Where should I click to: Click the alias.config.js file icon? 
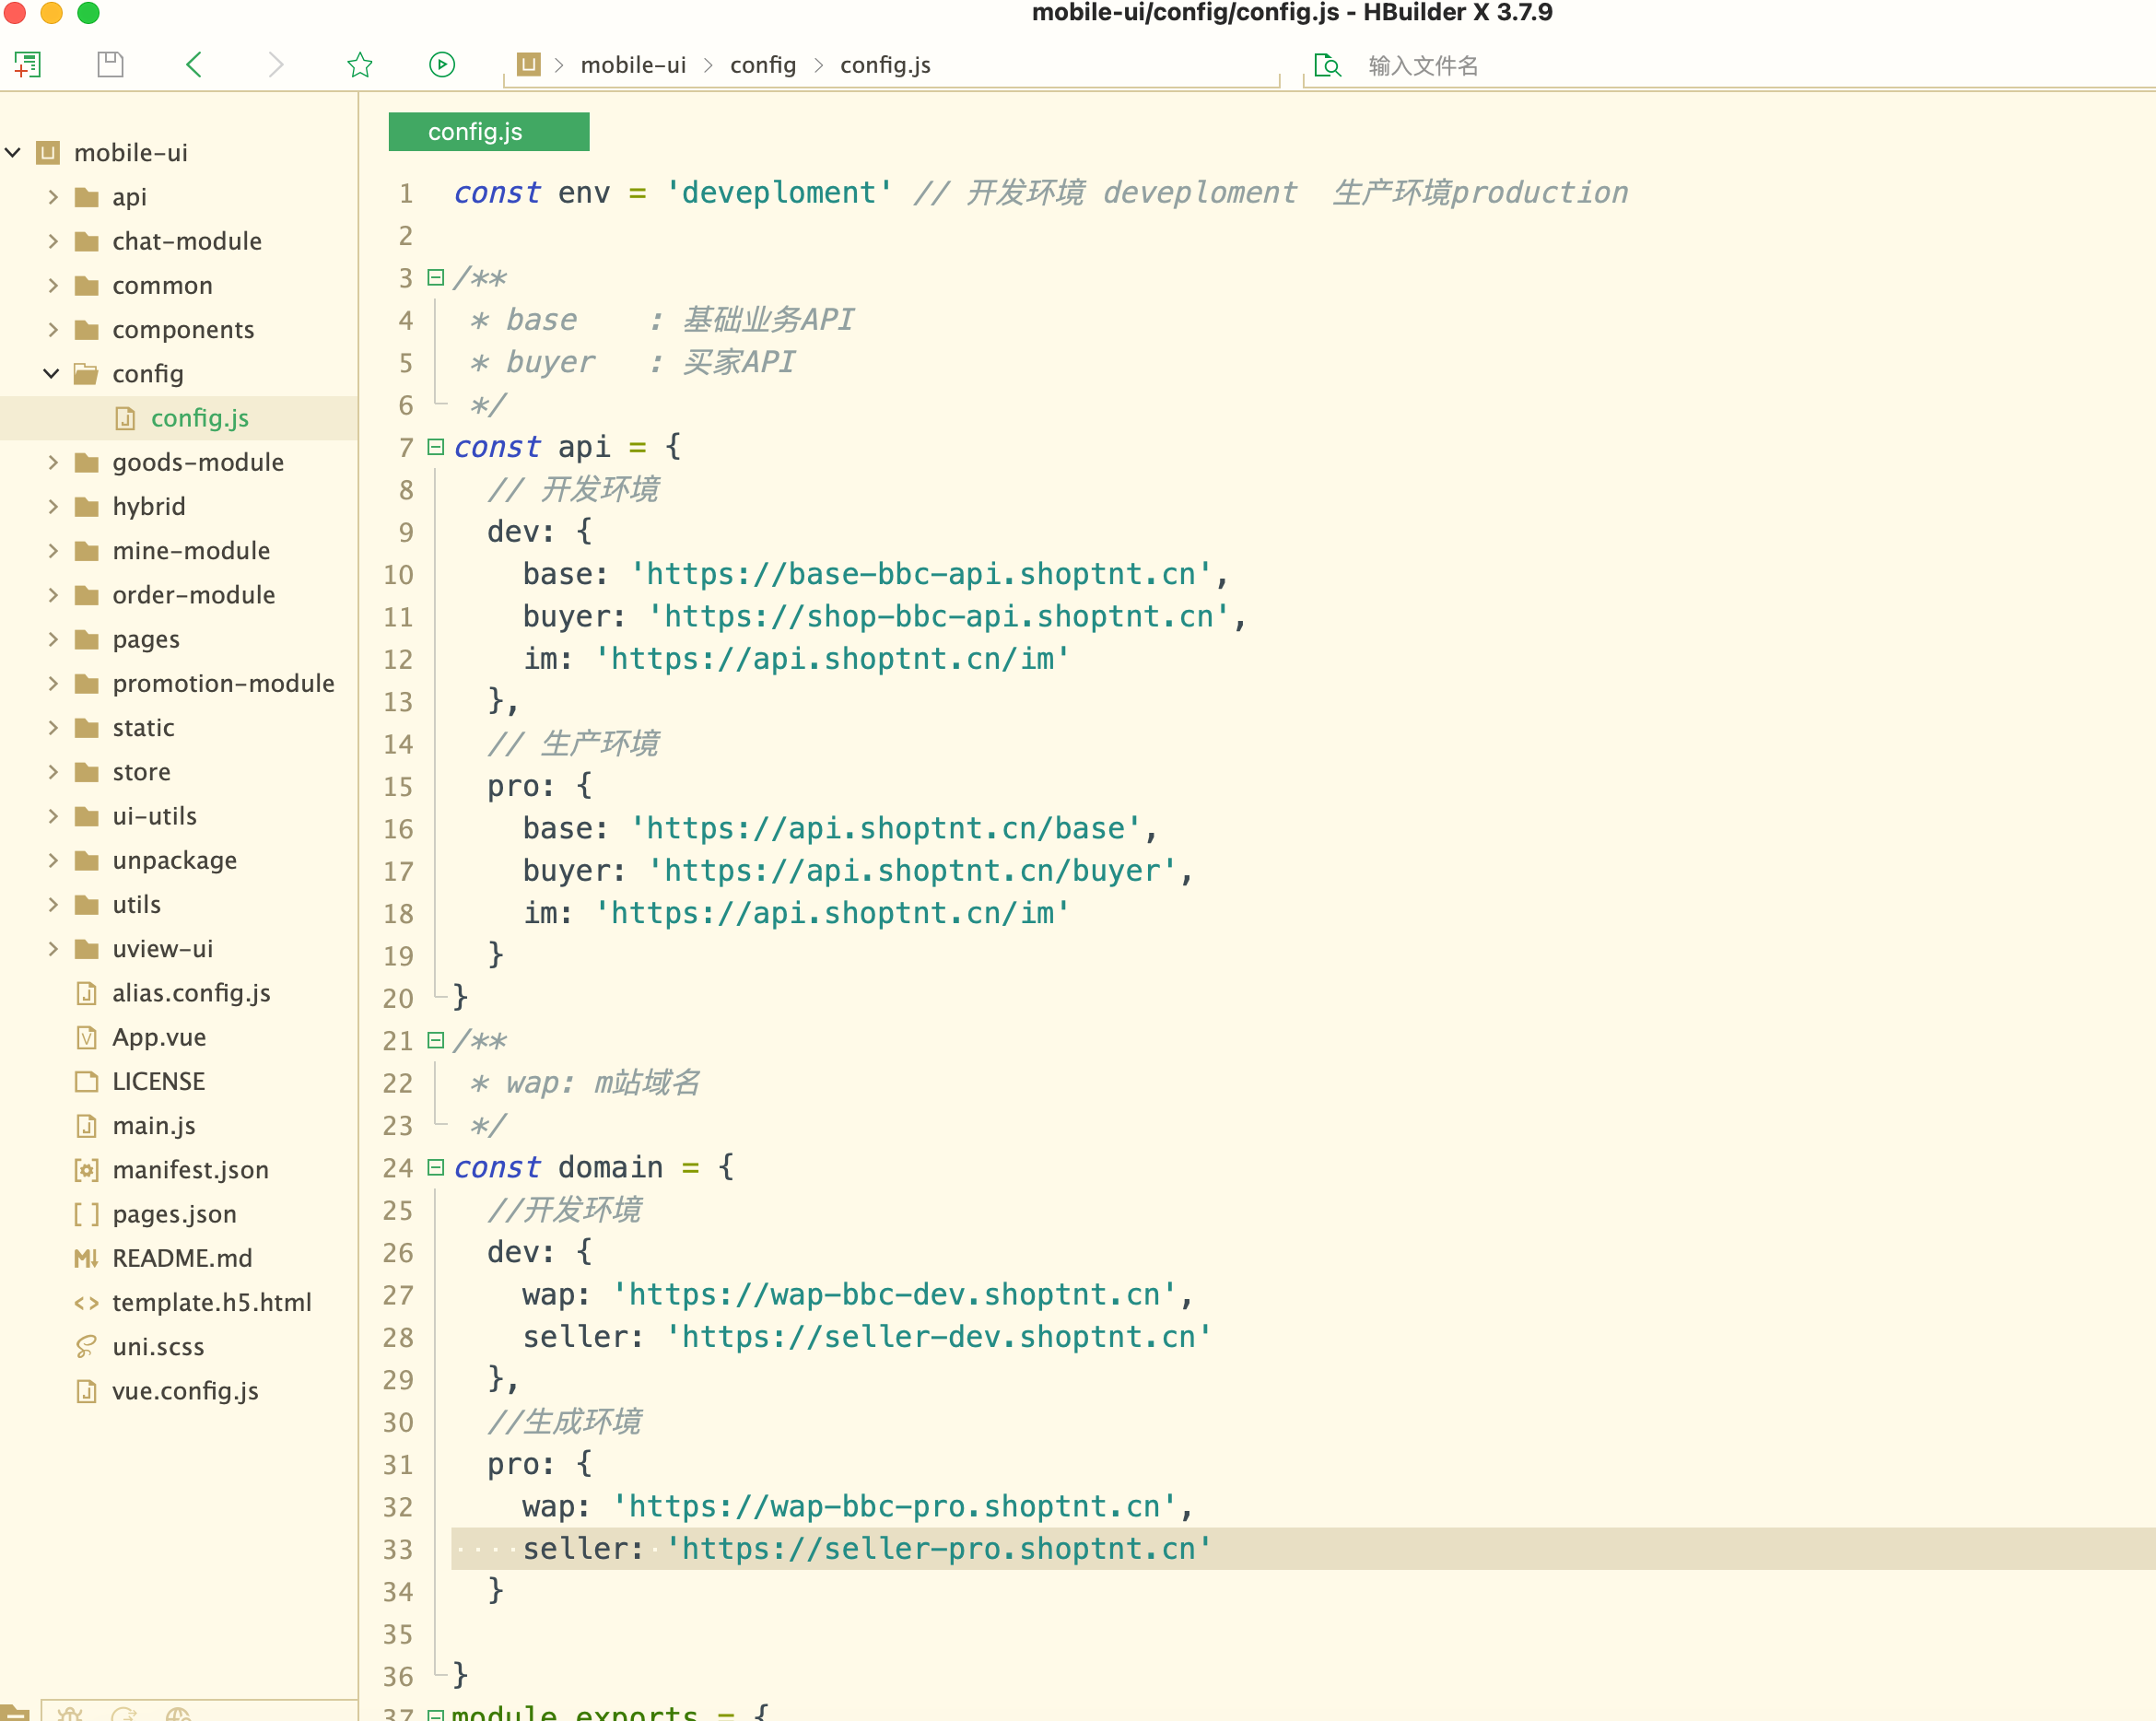click(87, 993)
